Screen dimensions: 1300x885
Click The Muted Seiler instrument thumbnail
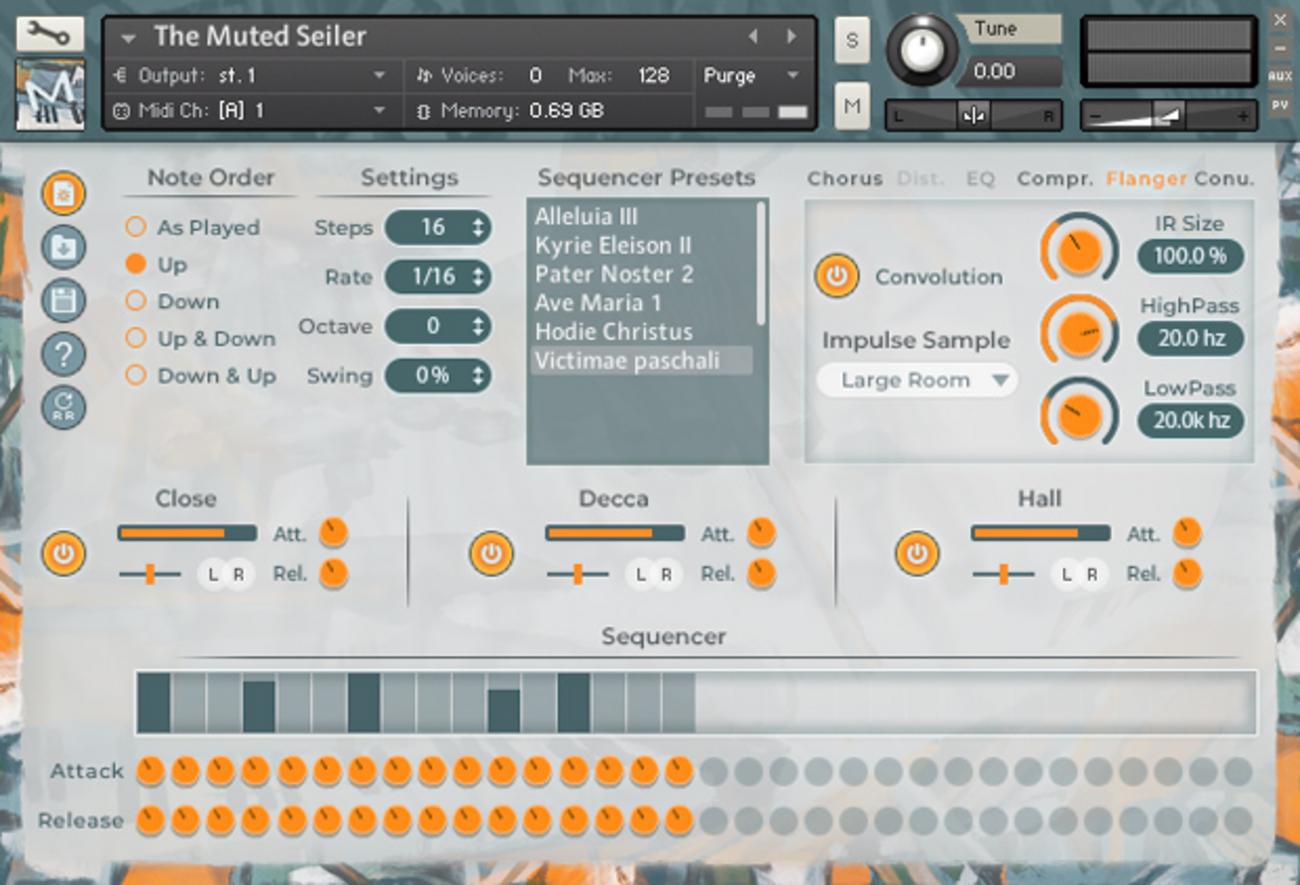point(50,94)
